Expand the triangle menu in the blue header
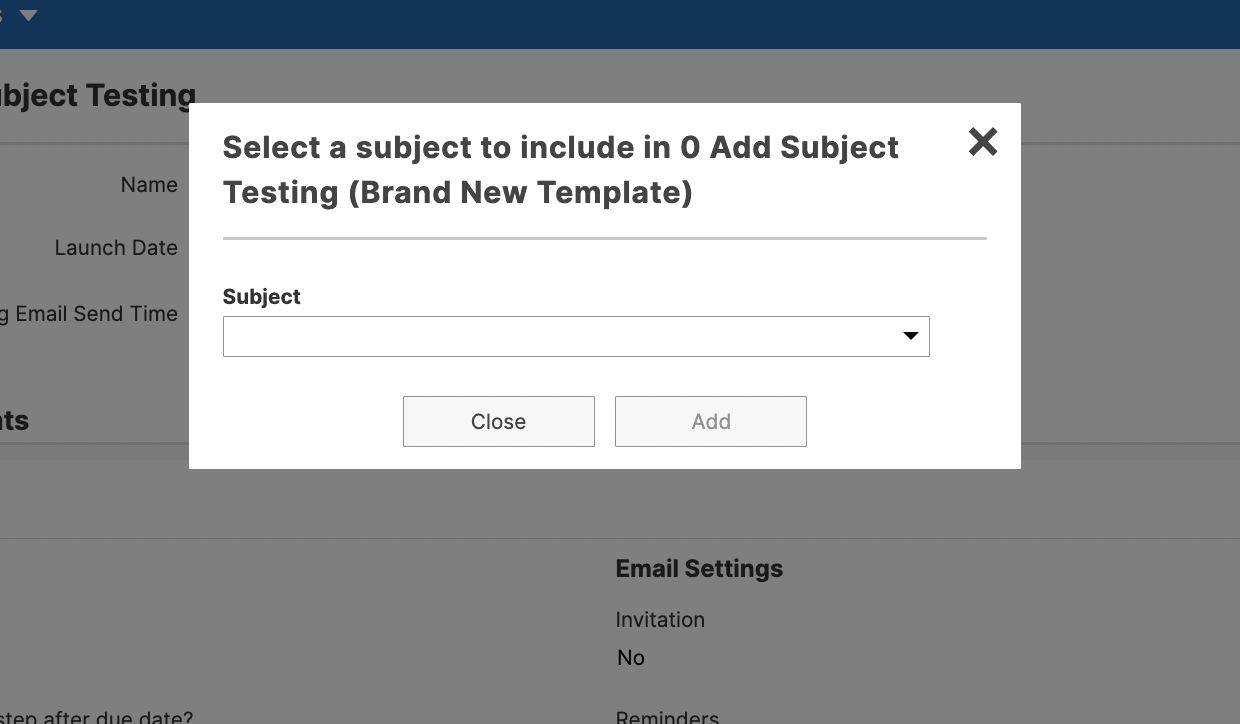Image resolution: width=1240 pixels, height=724 pixels. pyautogui.click(x=28, y=15)
